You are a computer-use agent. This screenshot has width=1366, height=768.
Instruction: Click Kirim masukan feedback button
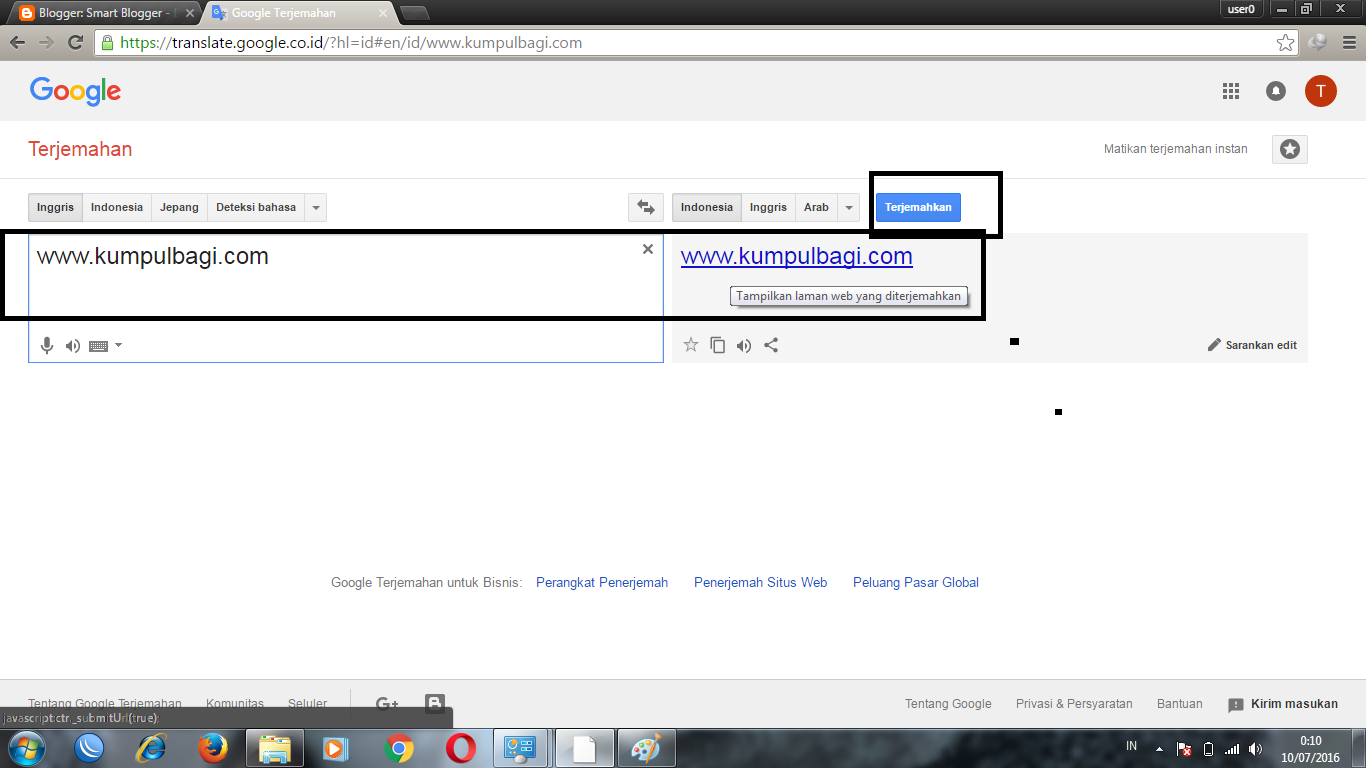pos(1283,704)
